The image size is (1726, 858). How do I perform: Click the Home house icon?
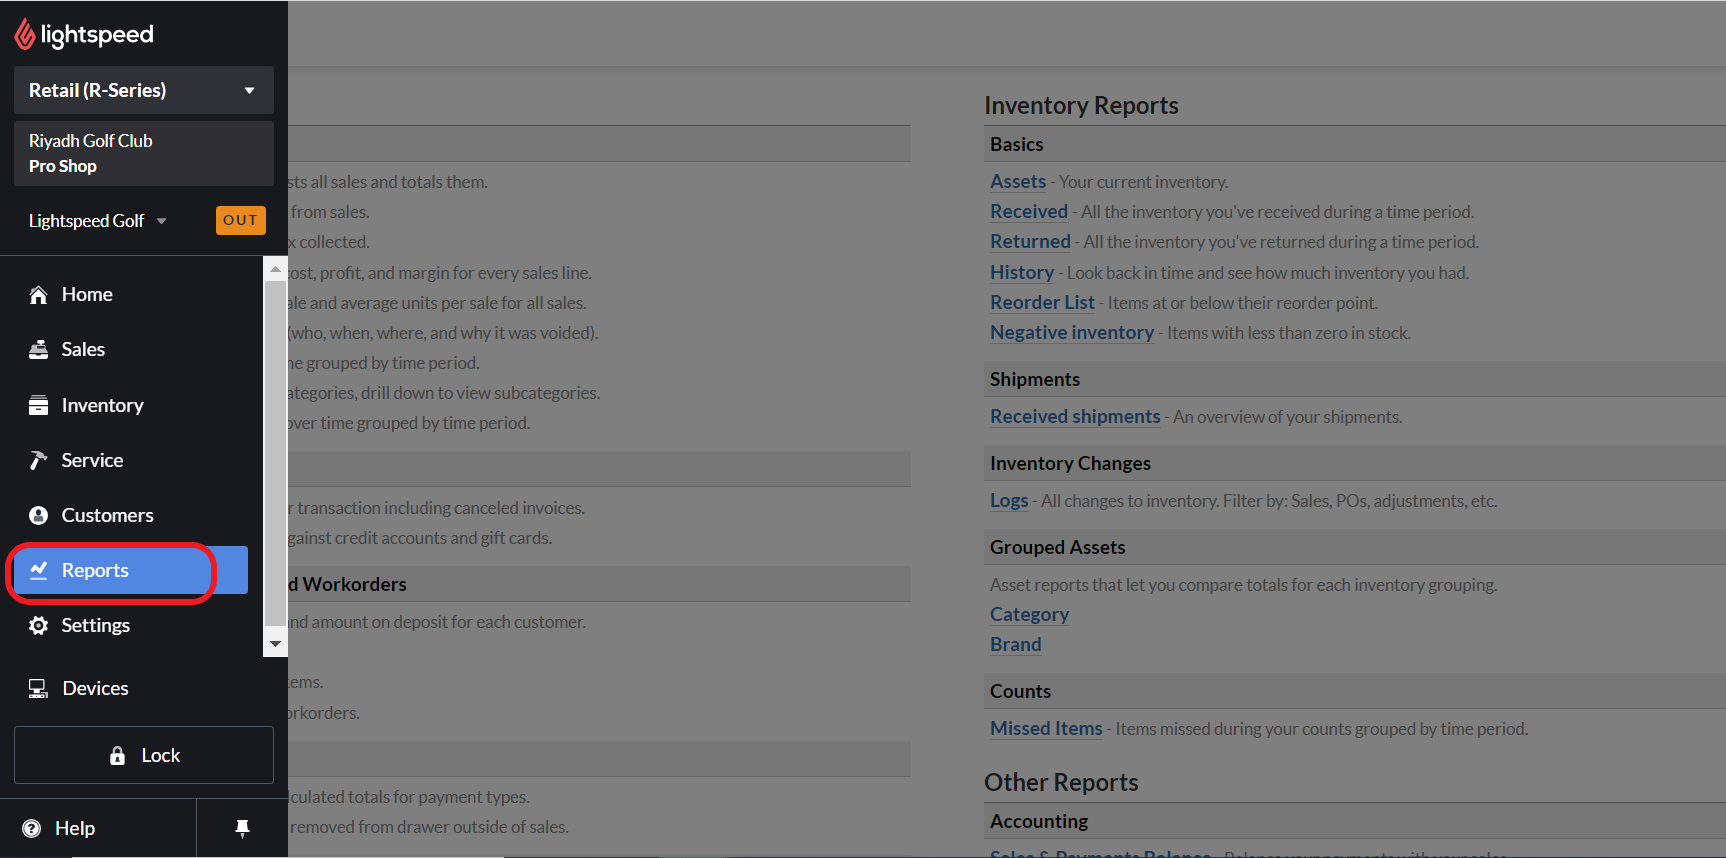click(x=38, y=295)
